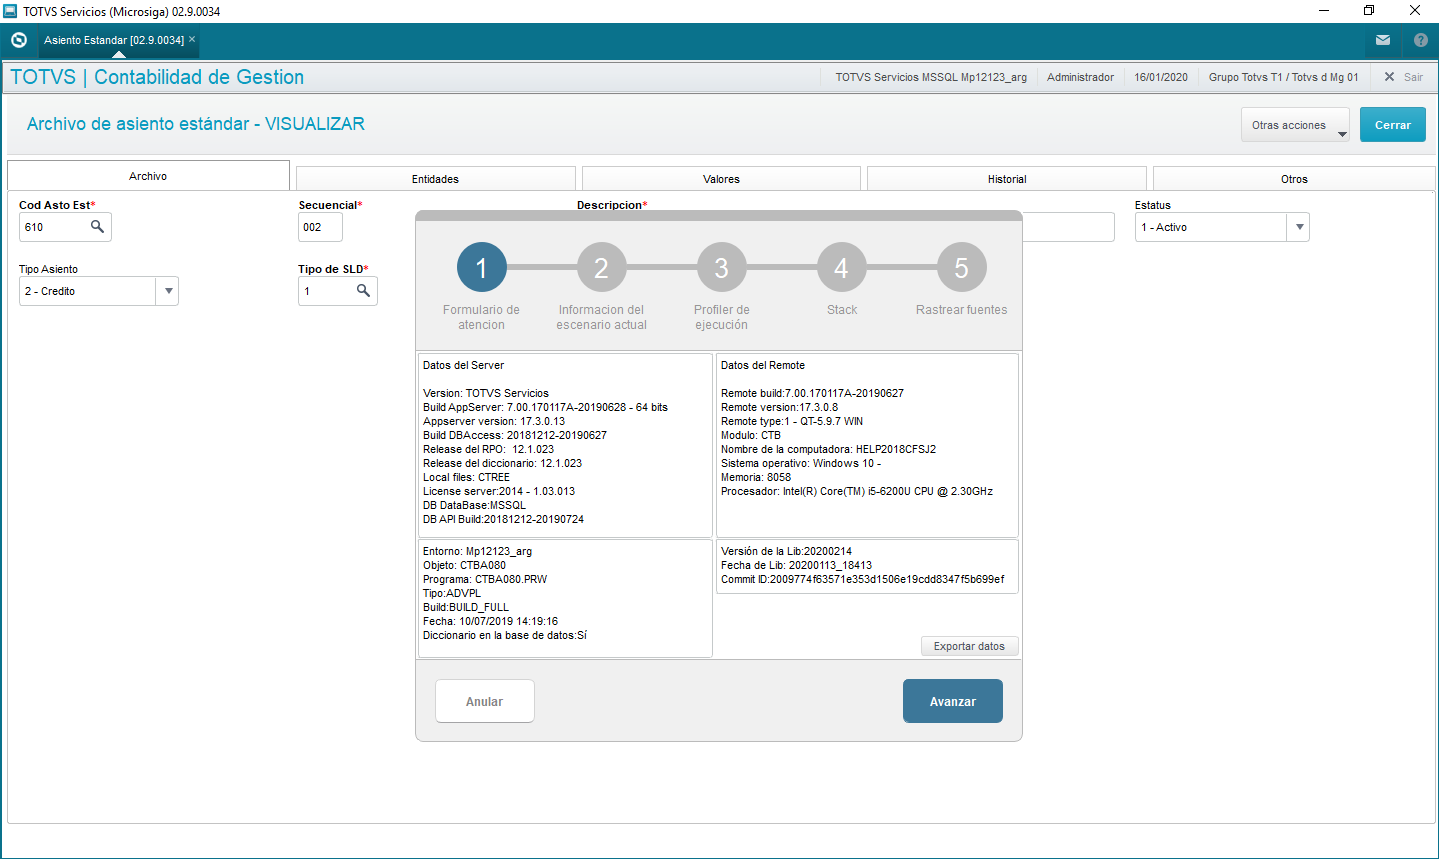Viewport: 1439px width, 859px height.
Task: Go to step 3 Profiler de ejecución
Action: coord(721,268)
